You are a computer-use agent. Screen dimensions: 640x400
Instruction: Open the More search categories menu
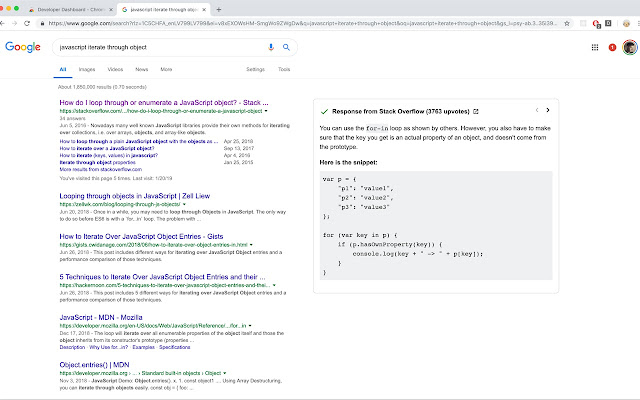click(166, 69)
